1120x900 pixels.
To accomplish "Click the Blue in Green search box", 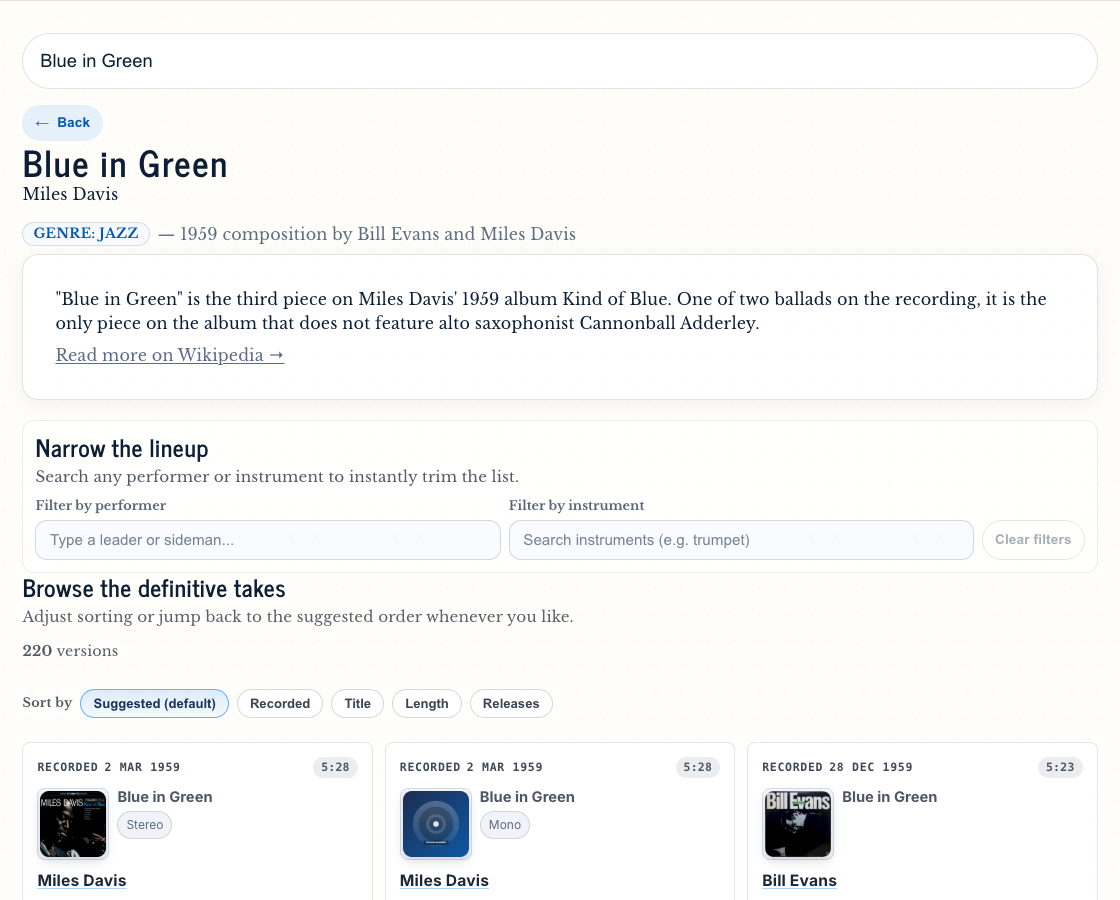I will [559, 61].
